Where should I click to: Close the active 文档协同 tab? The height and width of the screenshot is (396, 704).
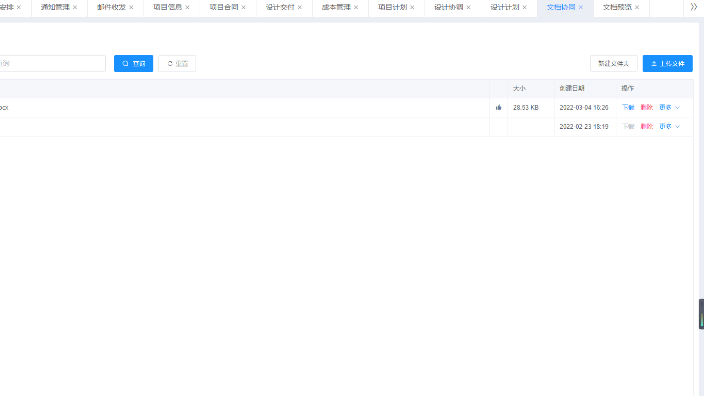[x=581, y=7]
